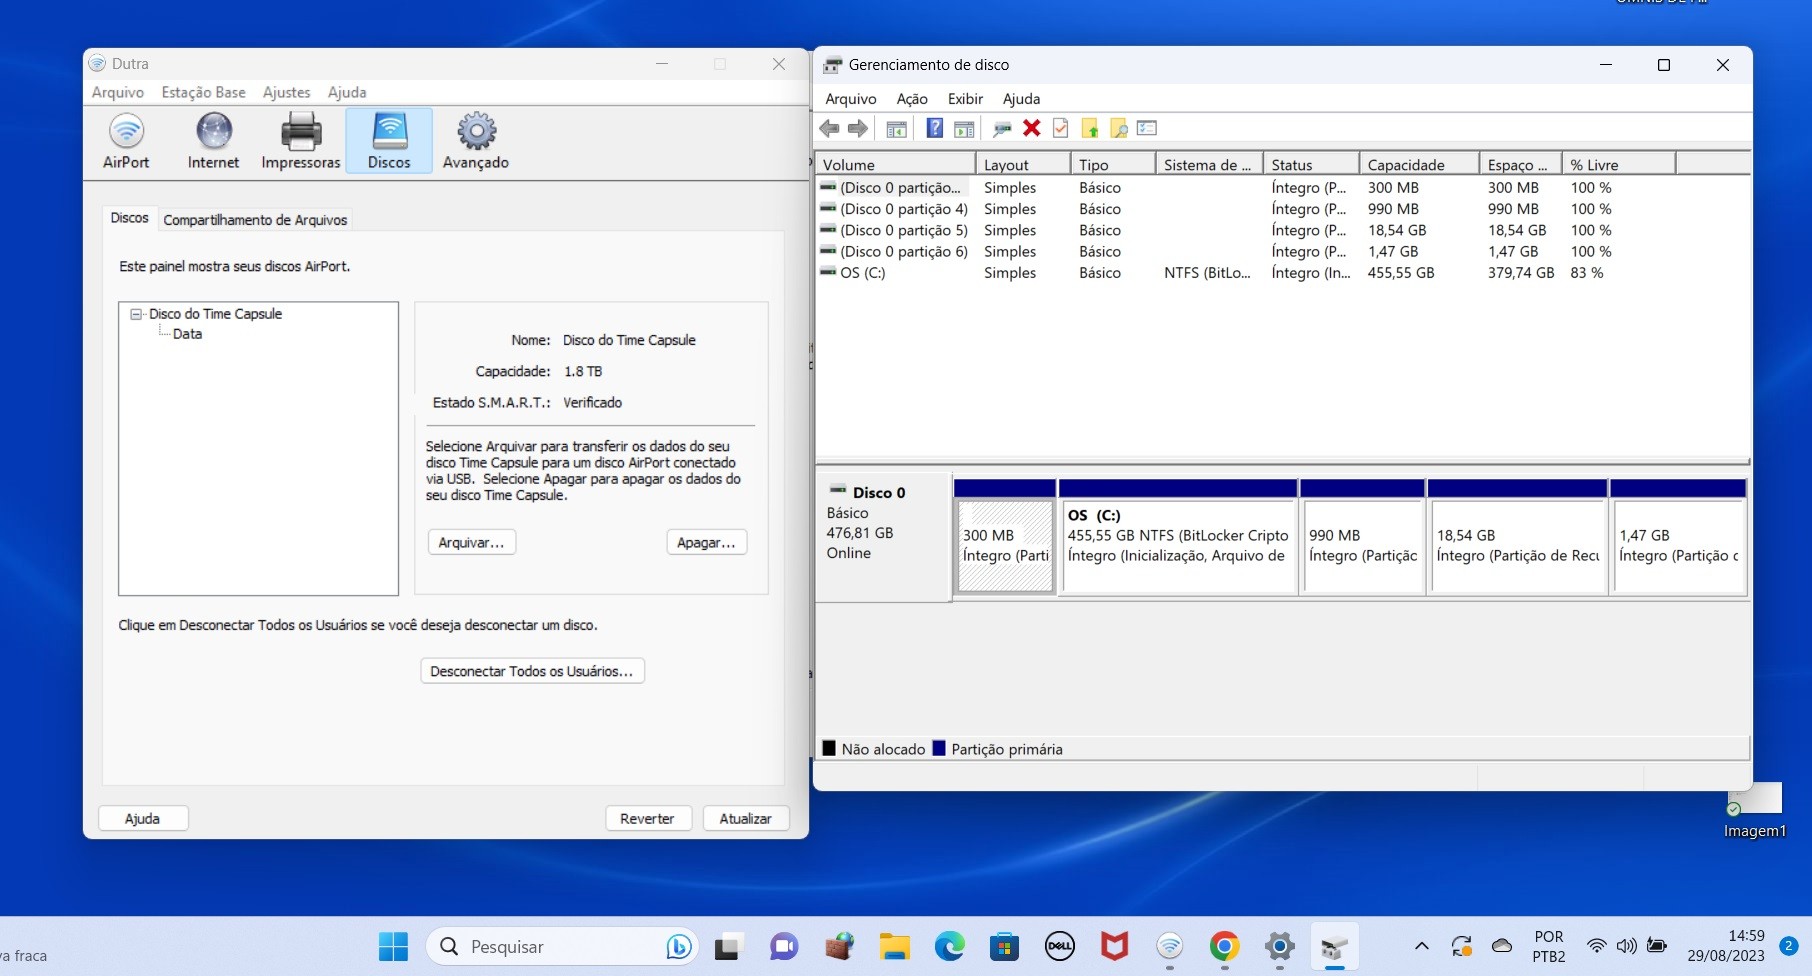This screenshot has height=976, width=1812.
Task: Select the AirPort icon in Dutra toolbar
Action: tap(126, 140)
